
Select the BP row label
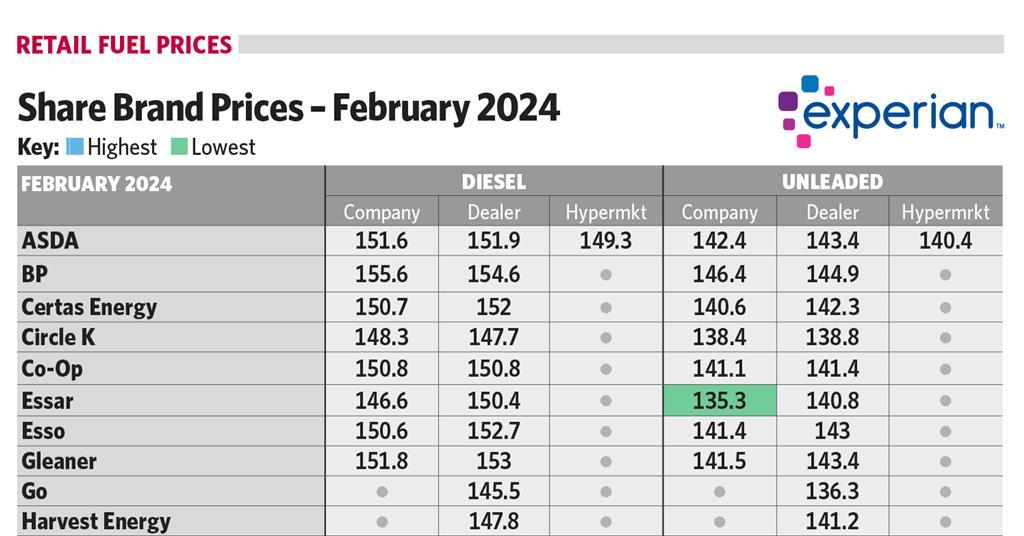[35, 274]
